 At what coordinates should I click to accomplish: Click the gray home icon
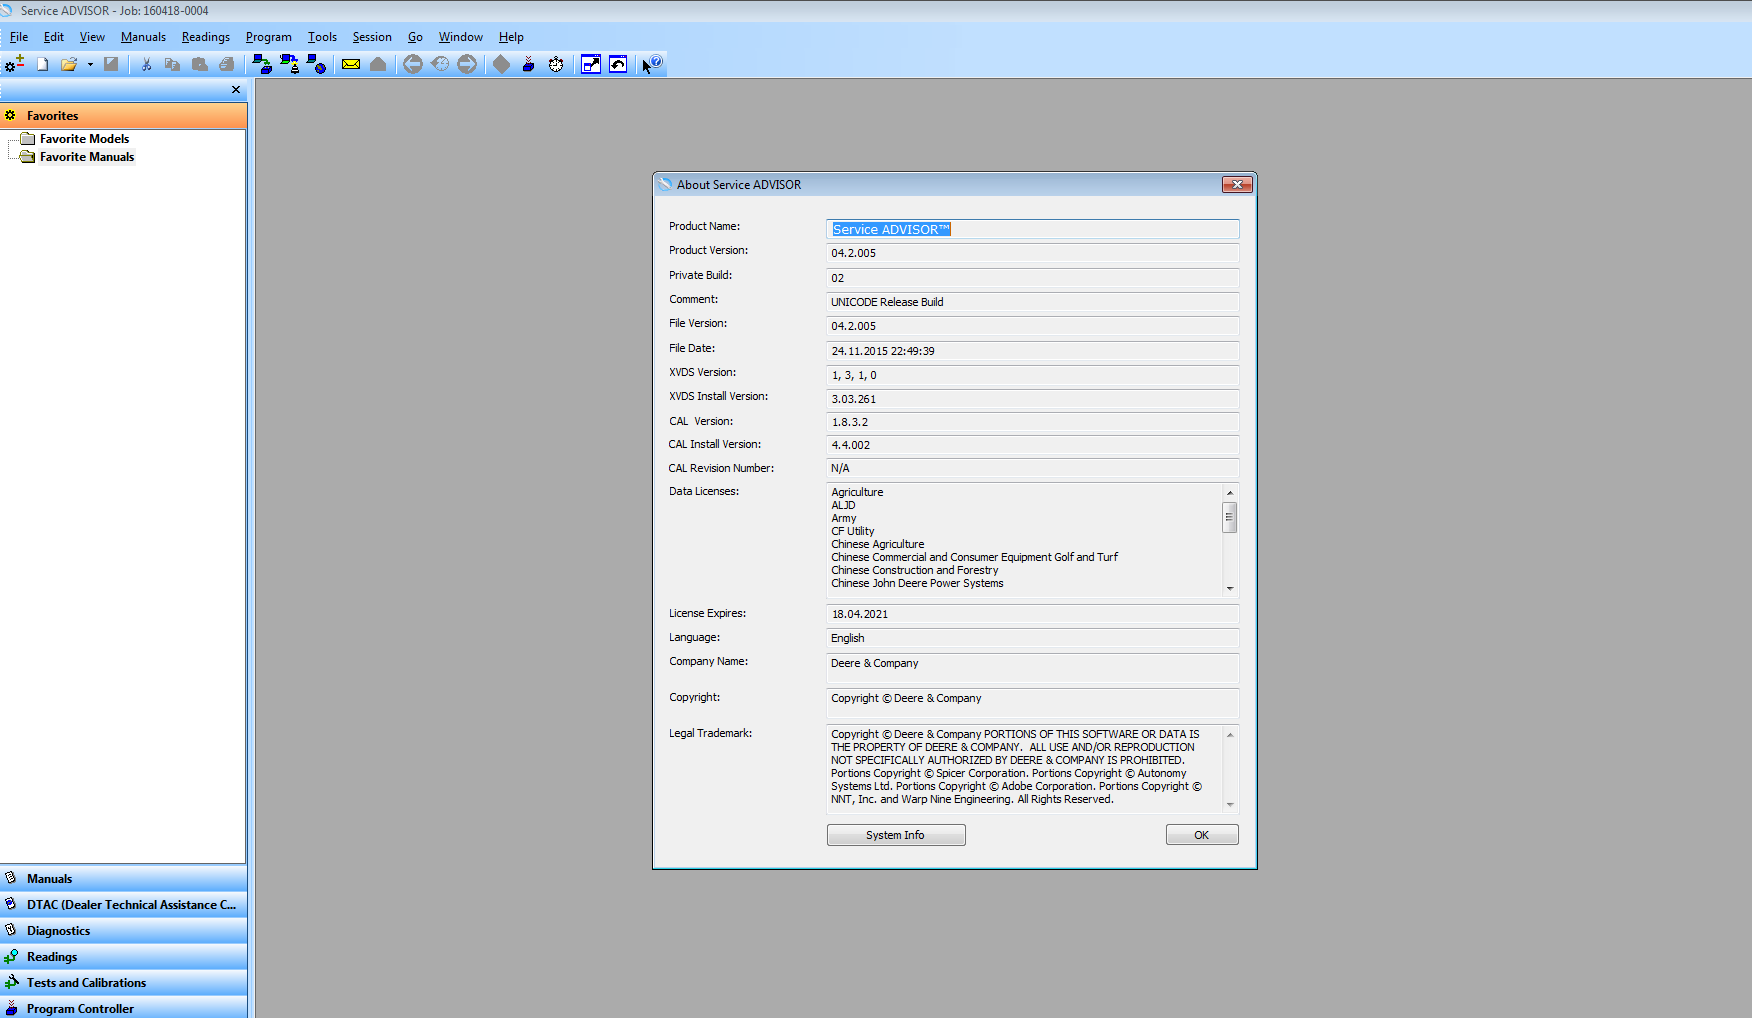click(378, 64)
